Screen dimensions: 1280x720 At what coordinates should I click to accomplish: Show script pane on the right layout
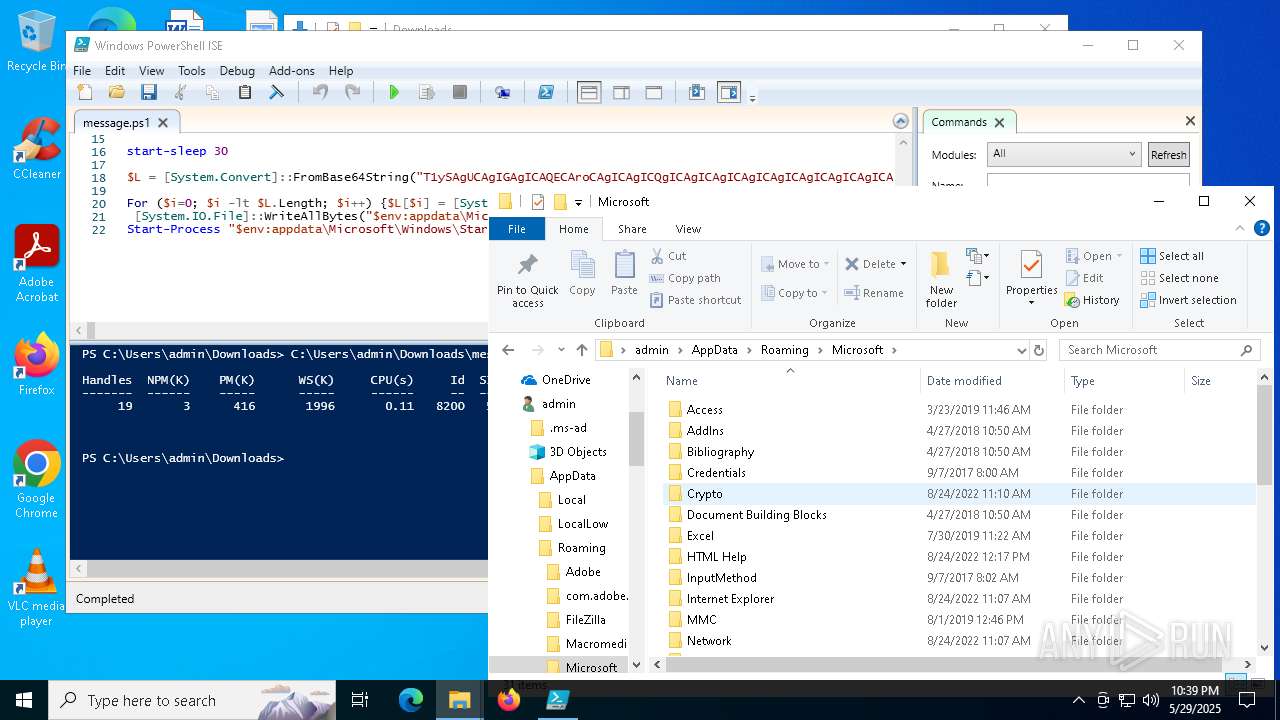coord(621,92)
